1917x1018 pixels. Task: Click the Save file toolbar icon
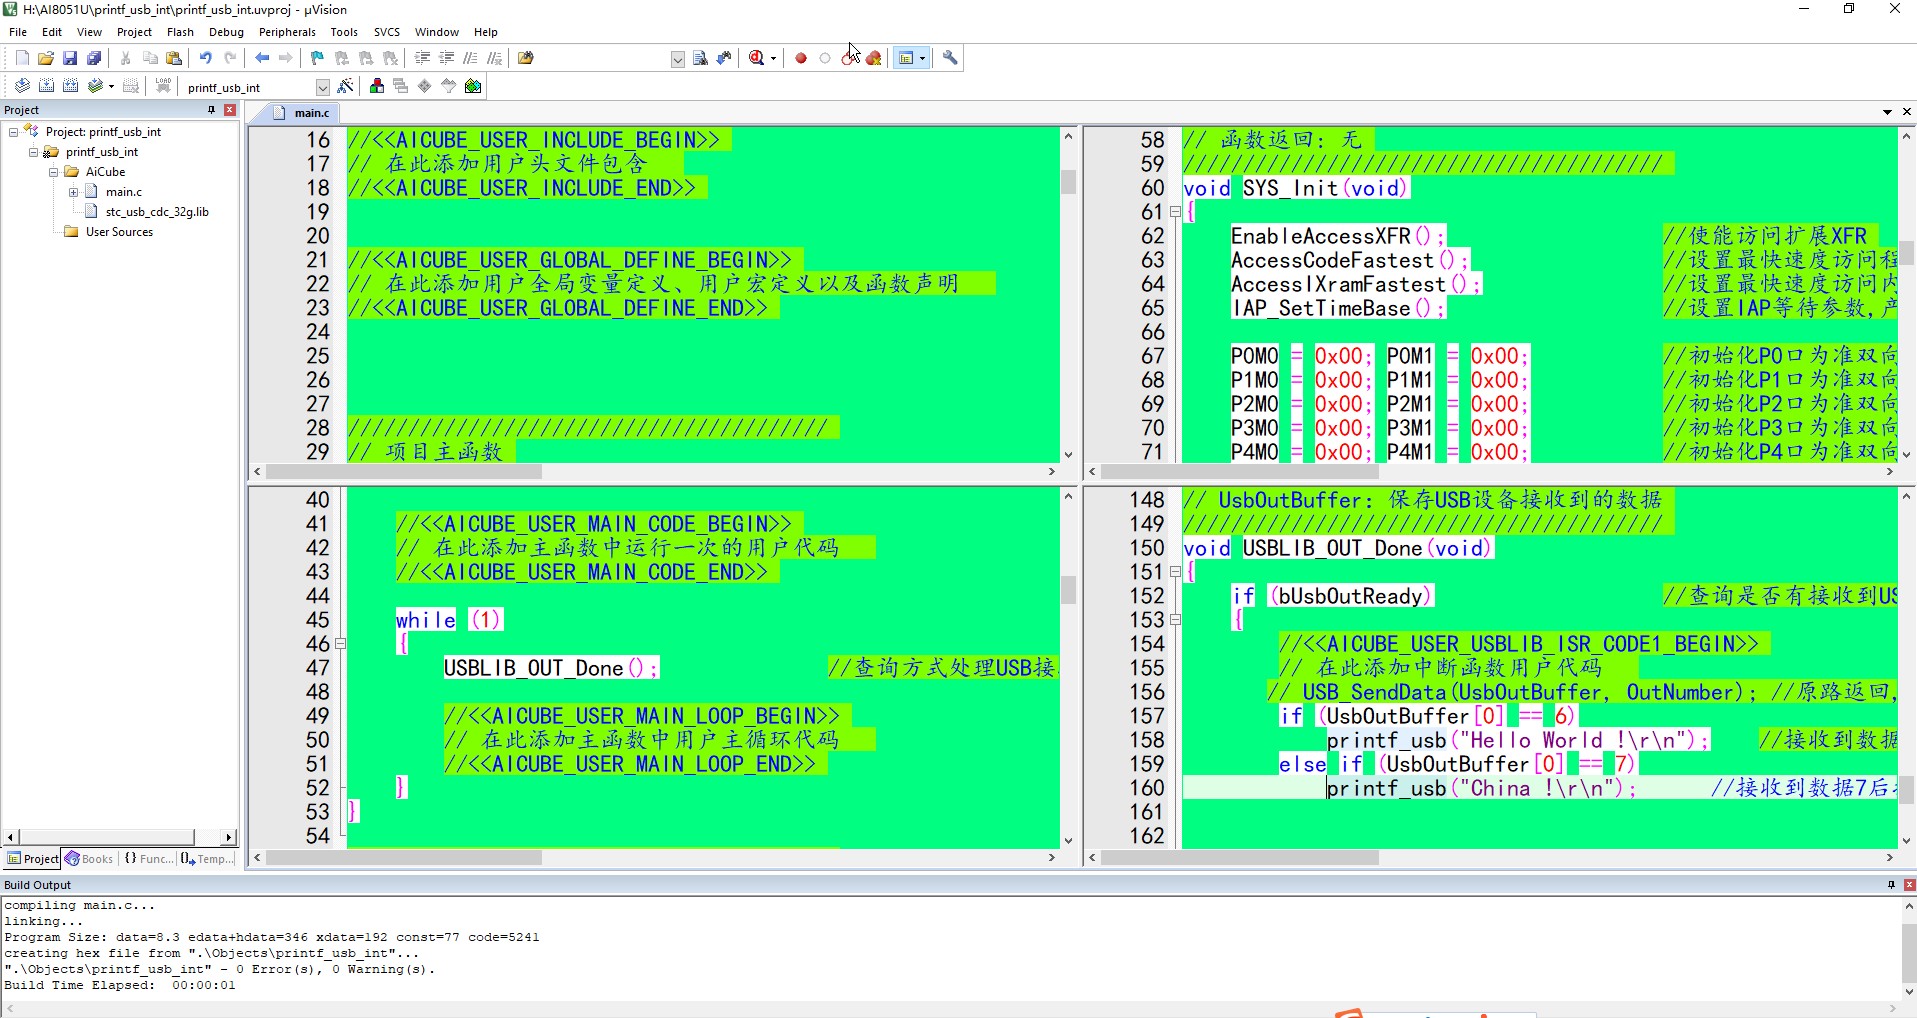click(x=70, y=58)
